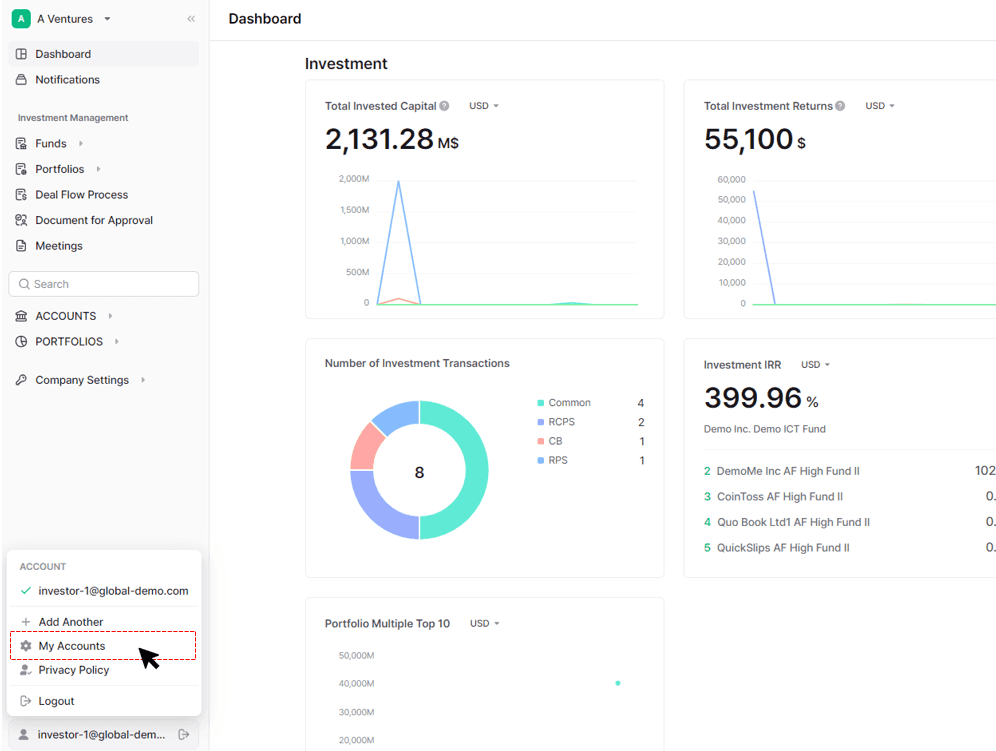
Task: Click the My Accounts gear icon
Action: 25,646
